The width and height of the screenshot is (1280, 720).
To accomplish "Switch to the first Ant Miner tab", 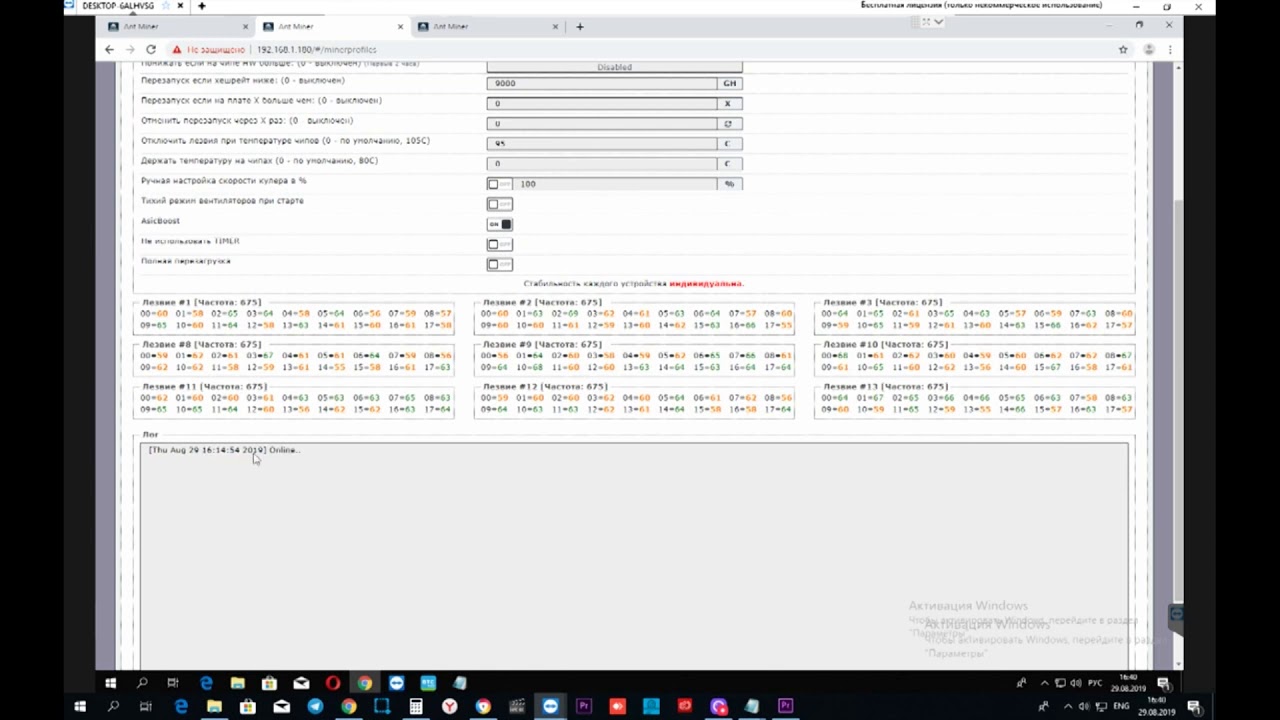I will 176,26.
